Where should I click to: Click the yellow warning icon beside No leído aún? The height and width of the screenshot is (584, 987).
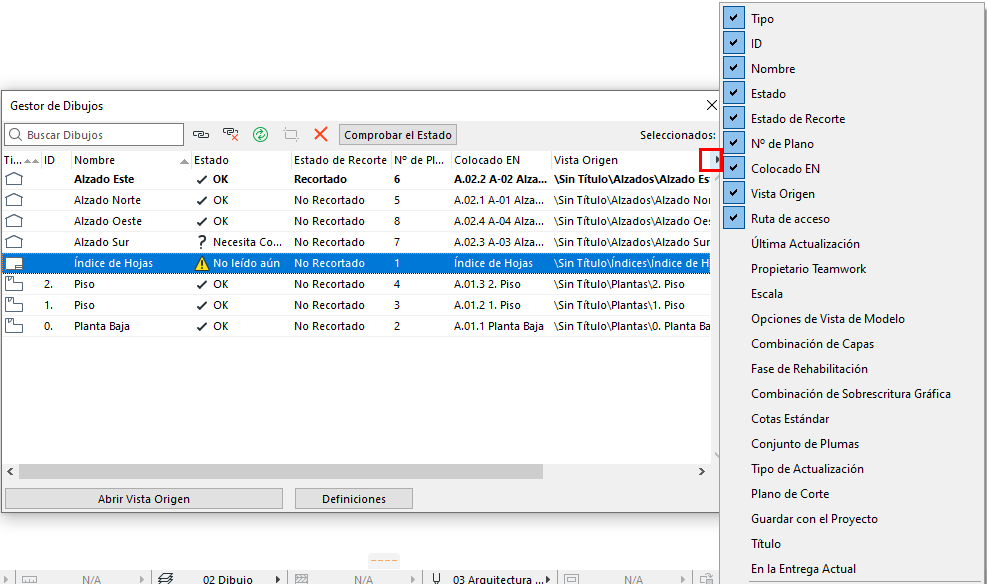coord(201,263)
